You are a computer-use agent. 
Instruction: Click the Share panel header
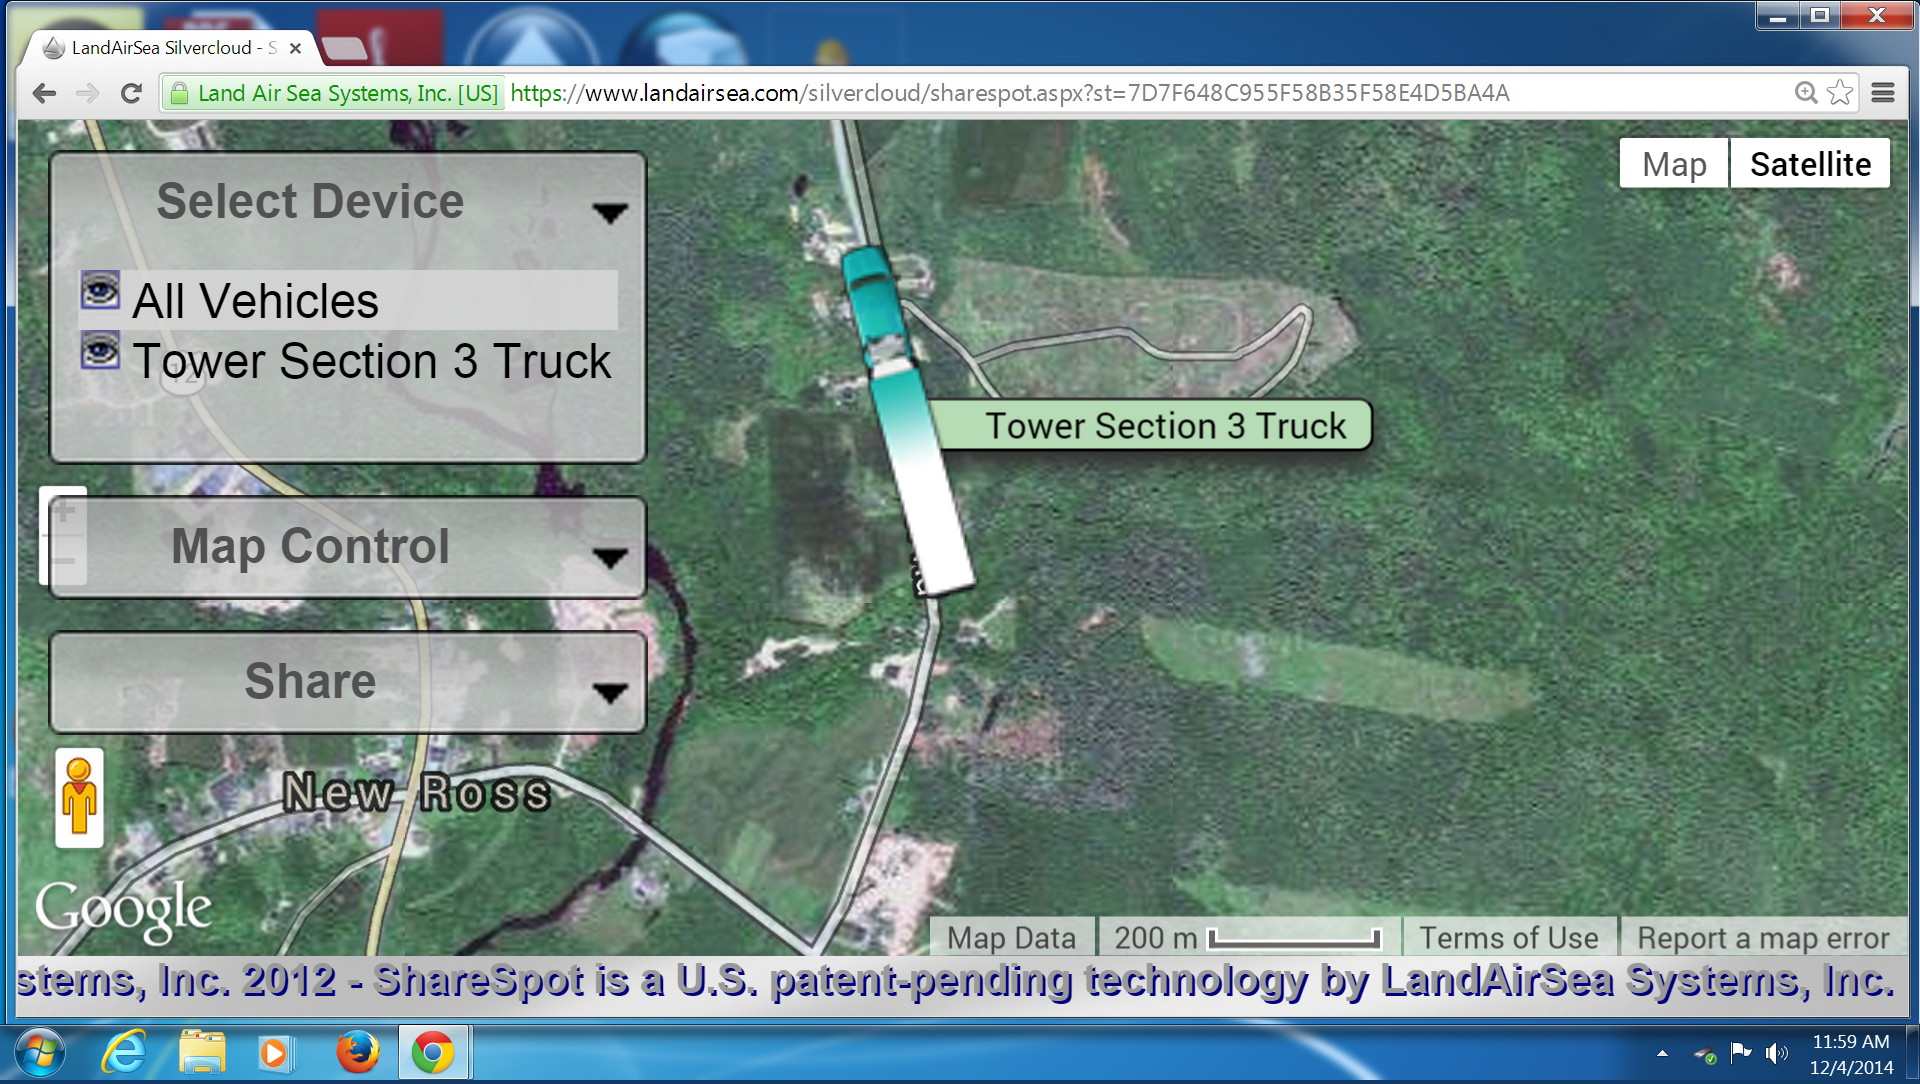click(347, 682)
